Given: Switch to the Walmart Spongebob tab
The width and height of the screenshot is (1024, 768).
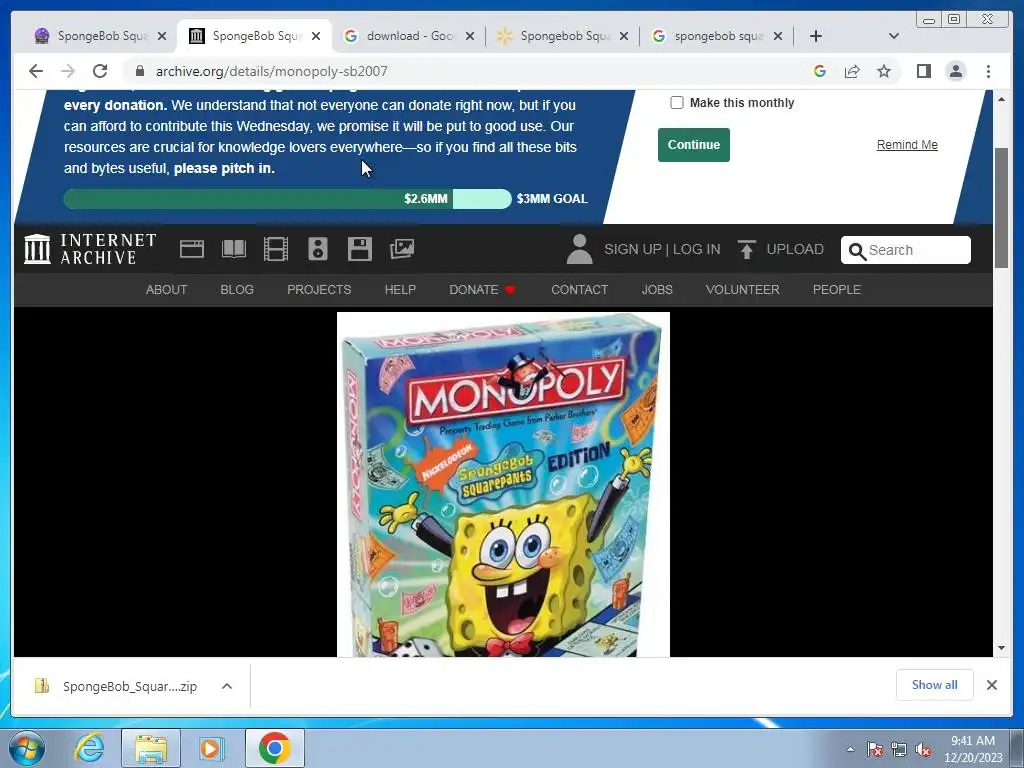Looking at the screenshot, I should point(563,36).
